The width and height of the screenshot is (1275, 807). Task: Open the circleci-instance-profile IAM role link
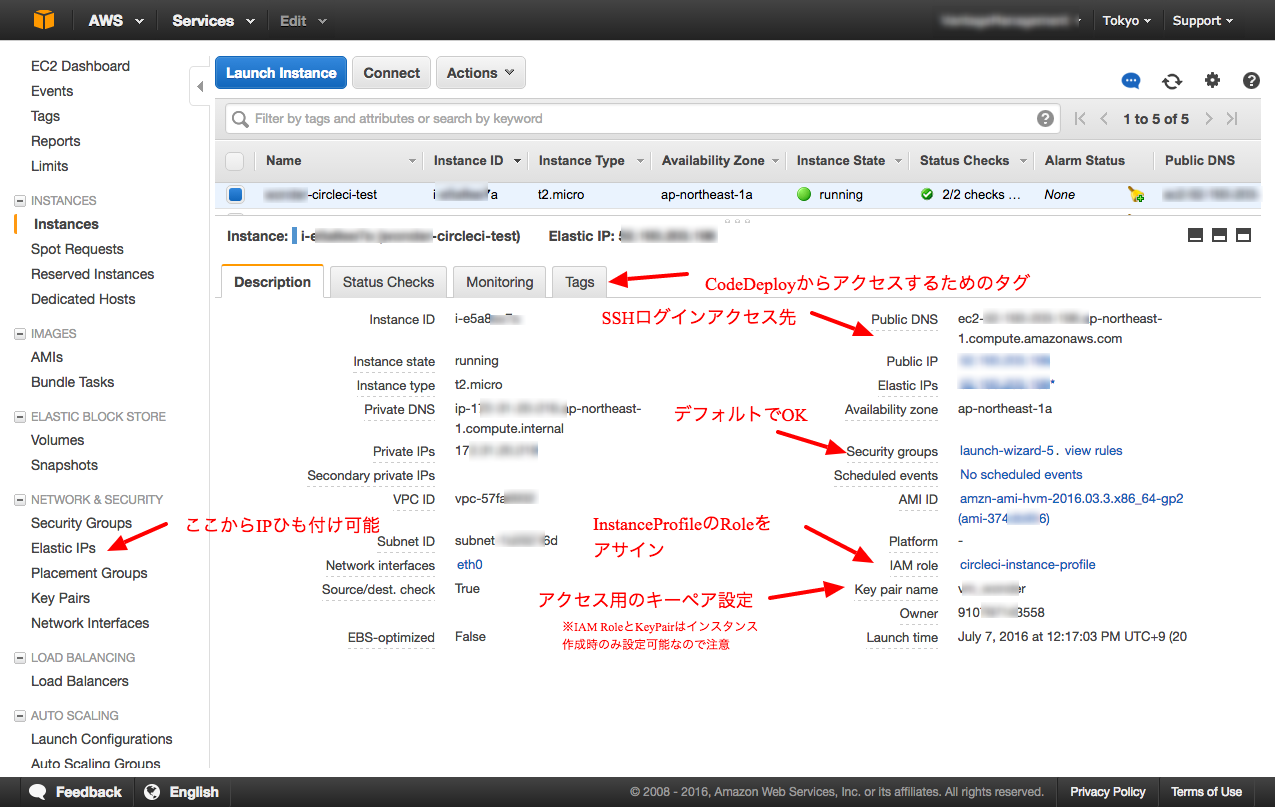[1026, 564]
